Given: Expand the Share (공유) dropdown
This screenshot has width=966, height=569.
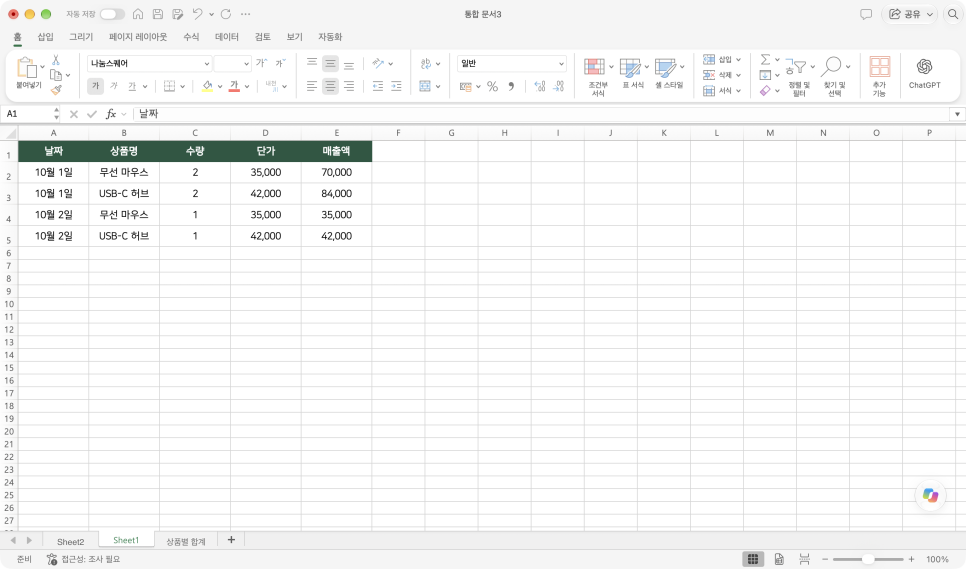Looking at the screenshot, I should click(x=930, y=14).
